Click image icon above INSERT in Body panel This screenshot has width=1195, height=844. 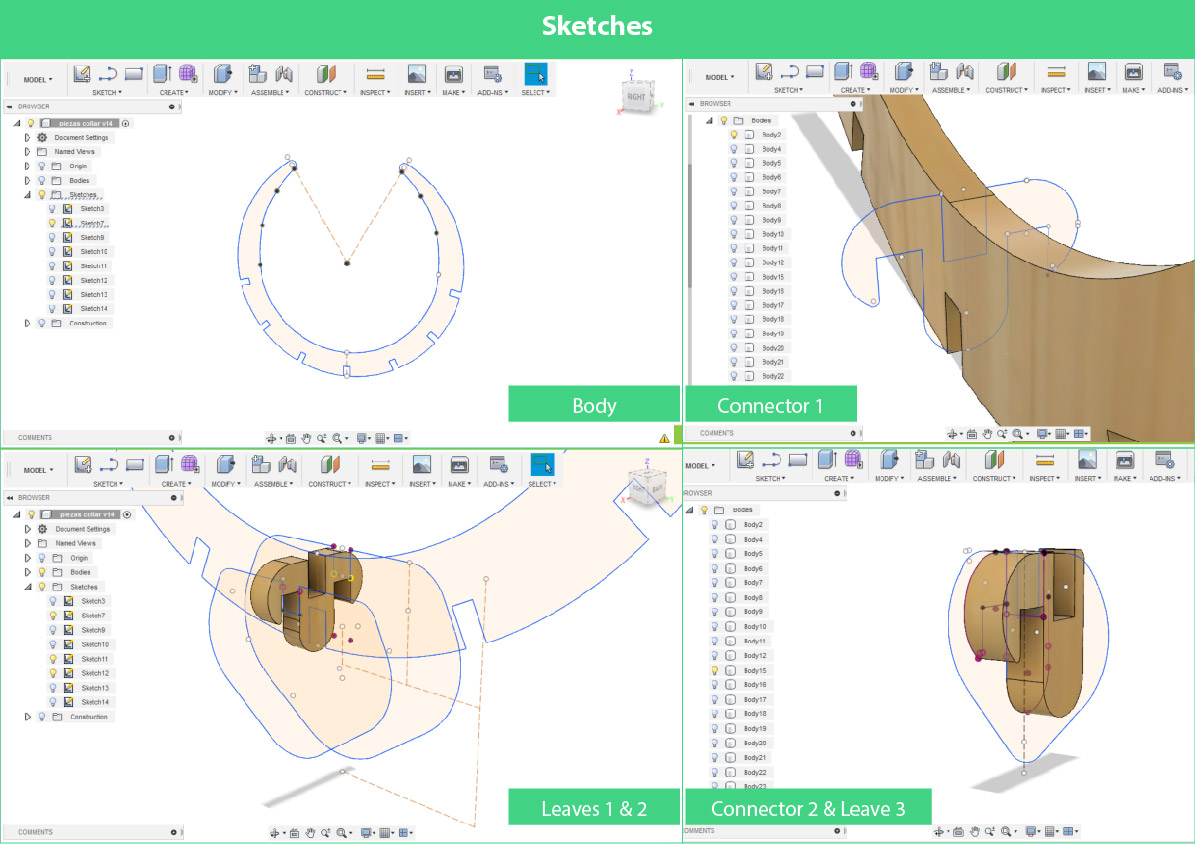(416, 74)
